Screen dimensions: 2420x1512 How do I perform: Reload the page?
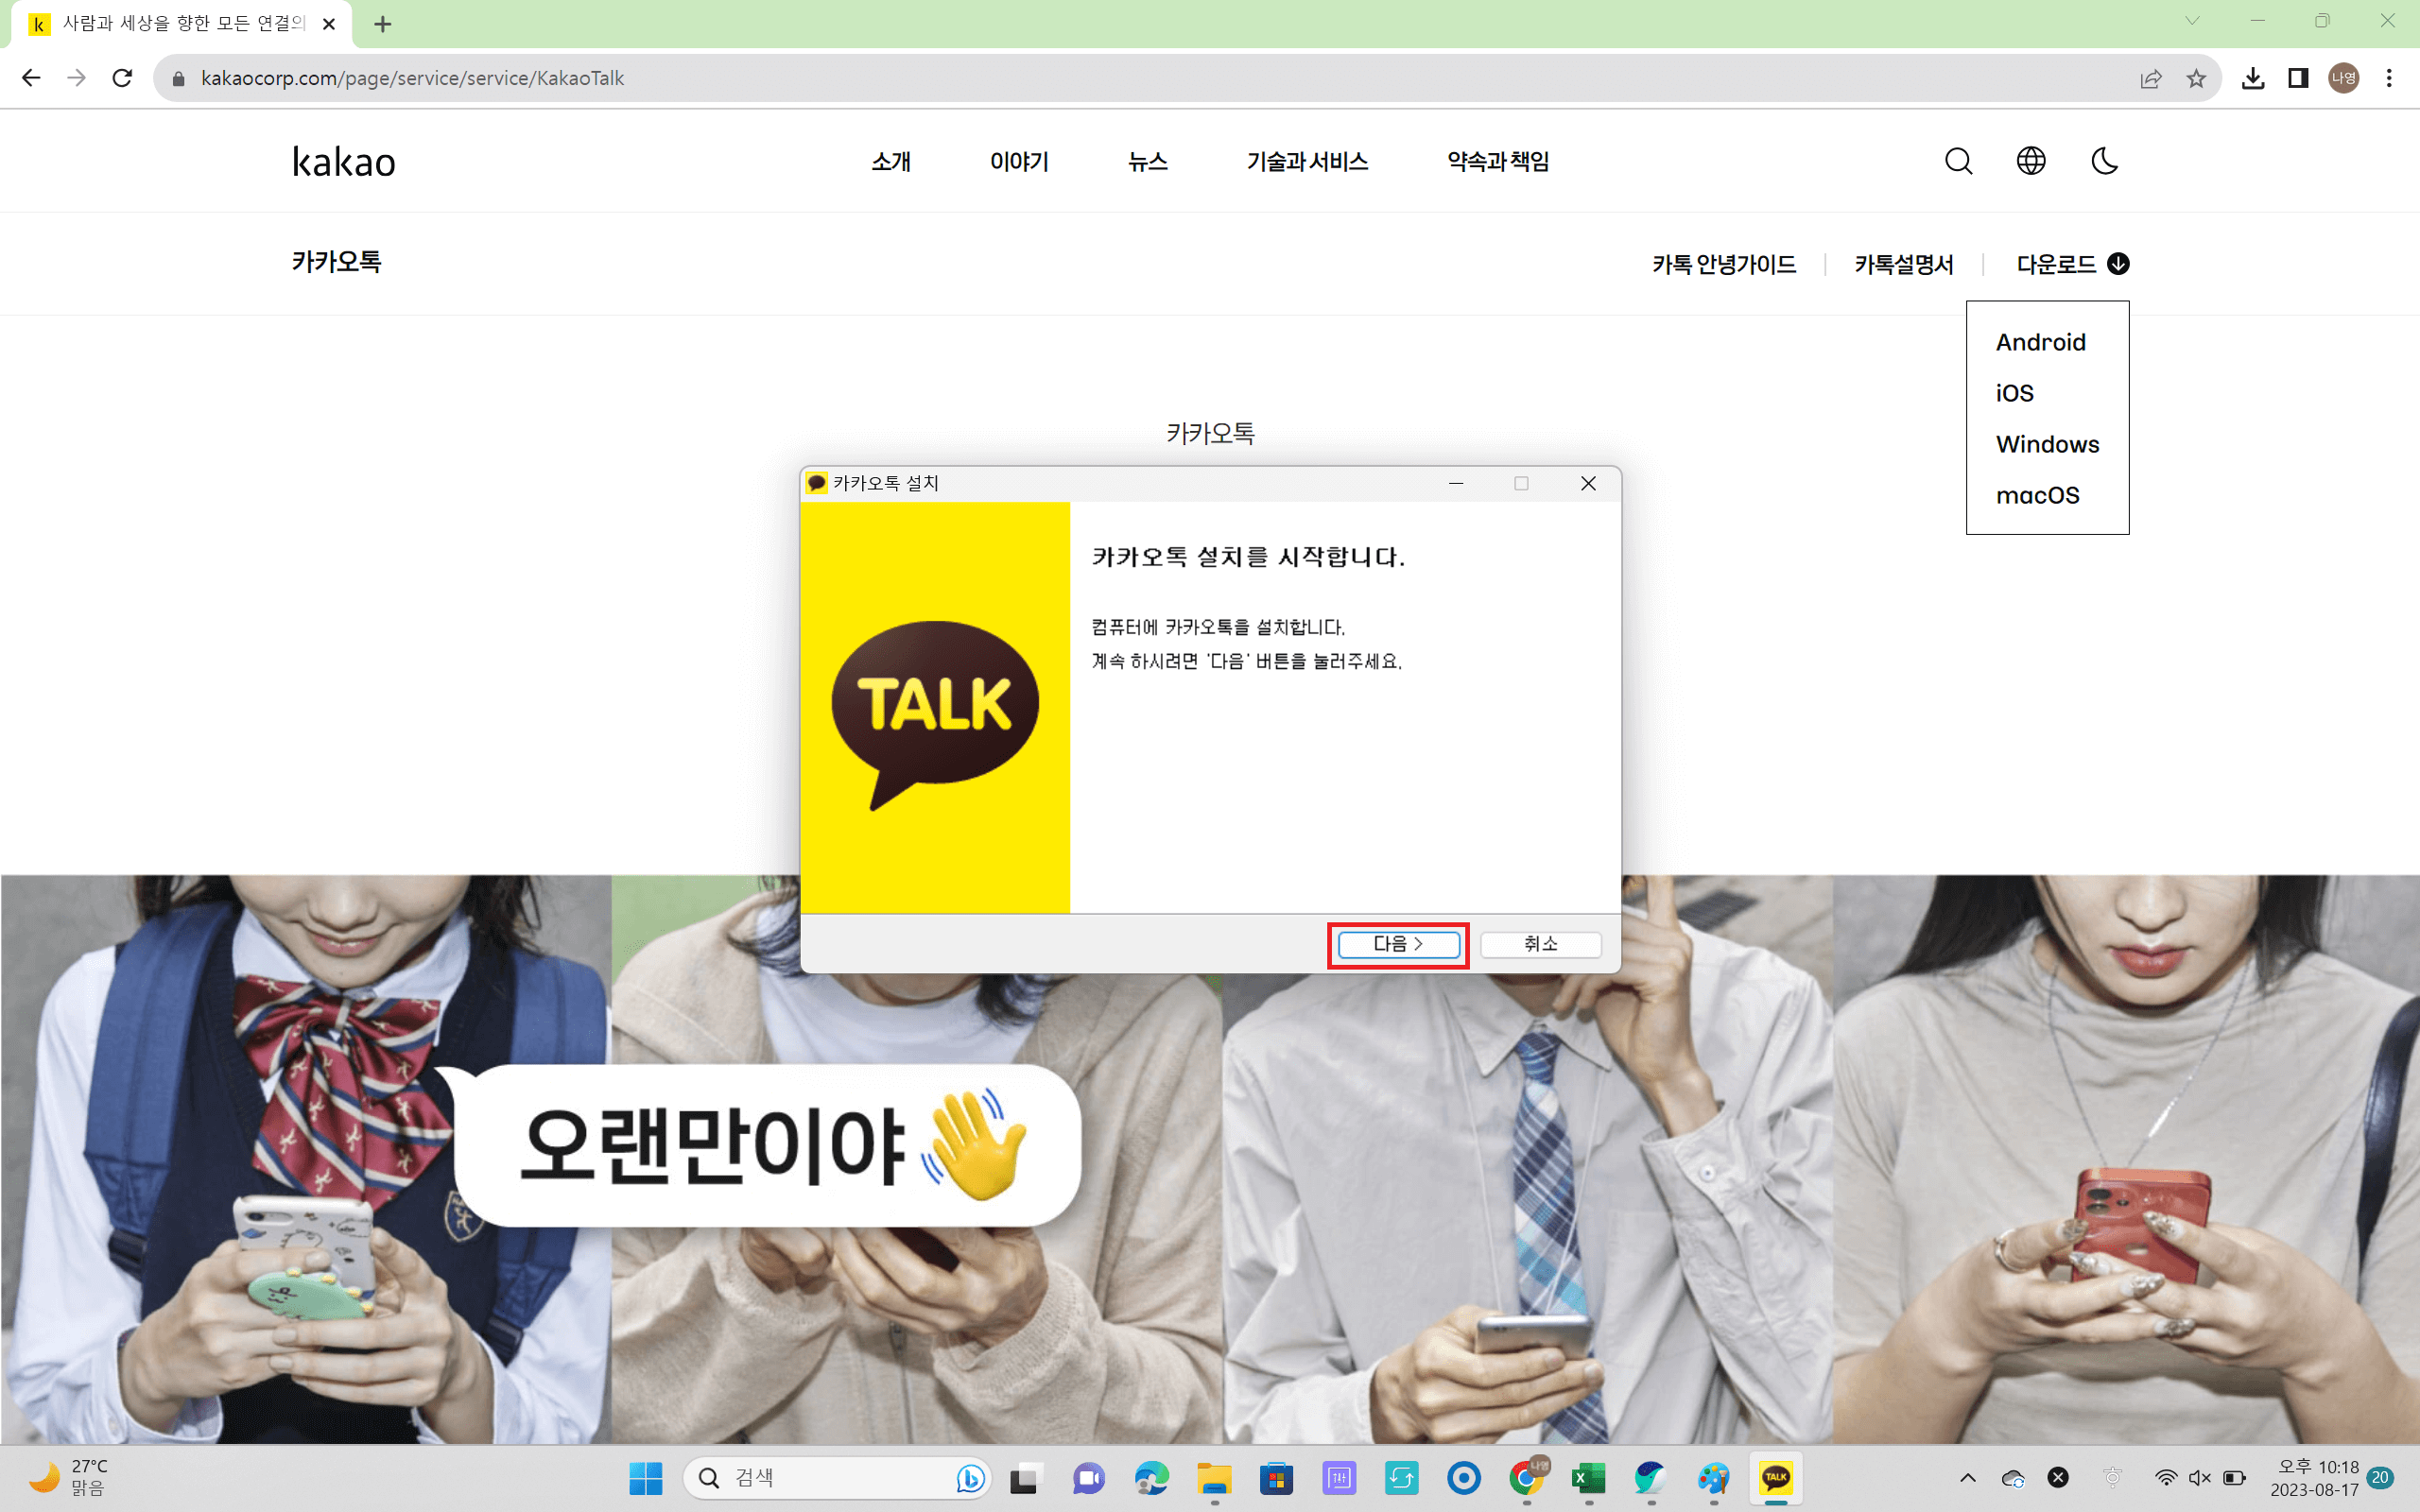click(x=122, y=78)
